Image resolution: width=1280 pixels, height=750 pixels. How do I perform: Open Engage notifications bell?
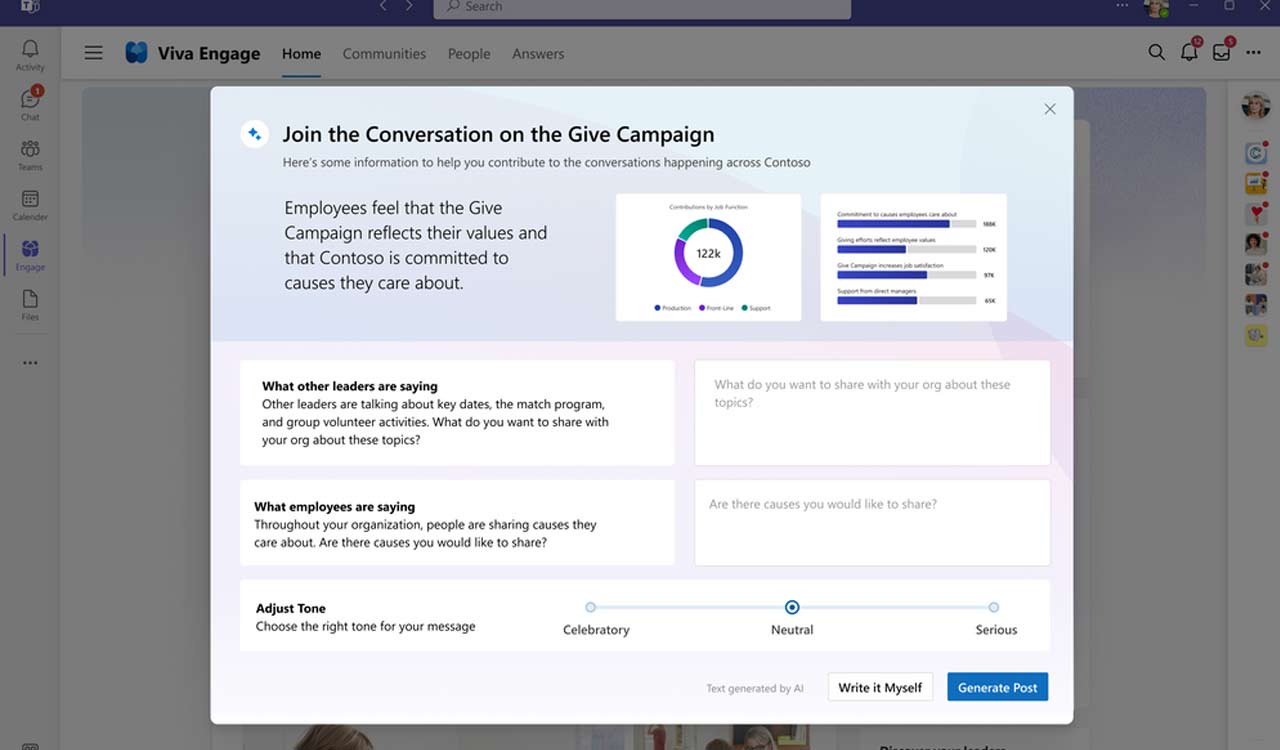[x=1189, y=52]
